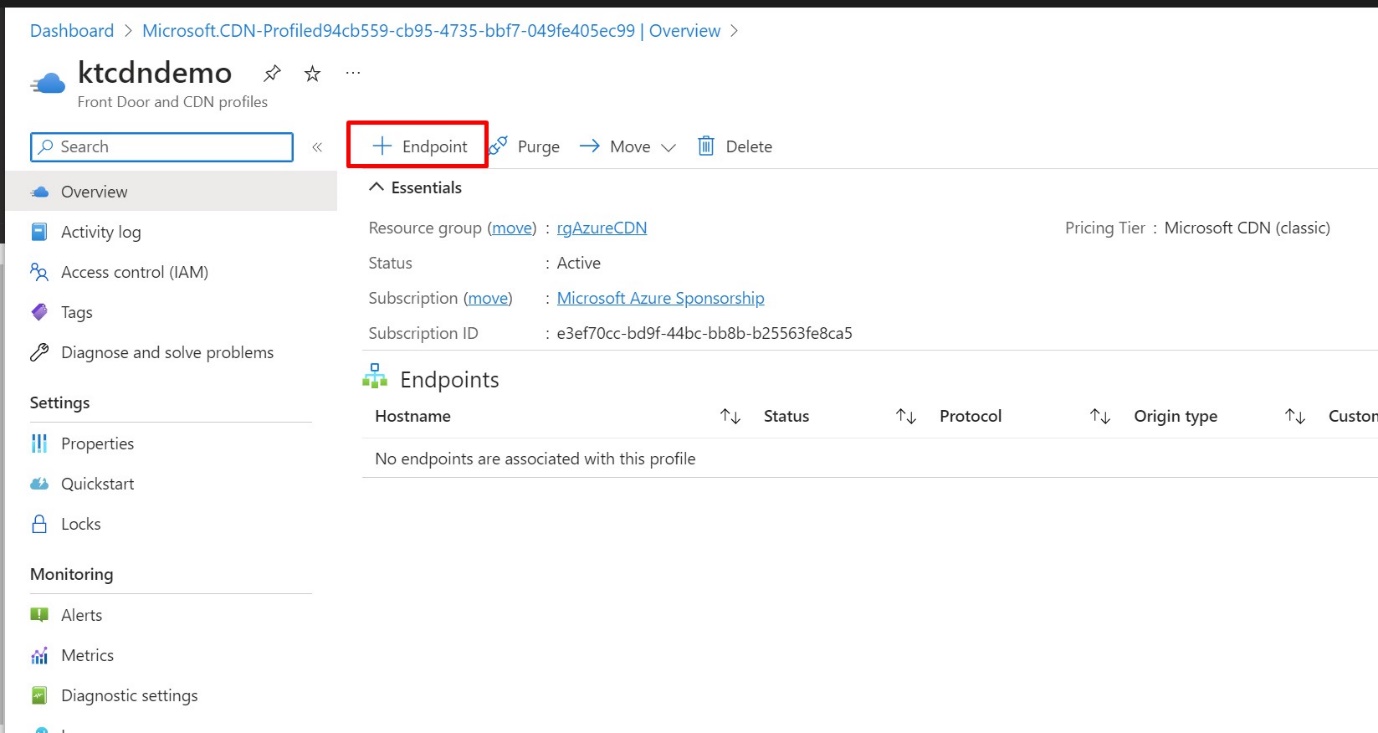Image resolution: width=1378 pixels, height=733 pixels.
Task: Sort endpoints by Protocol column
Action: point(1099,416)
